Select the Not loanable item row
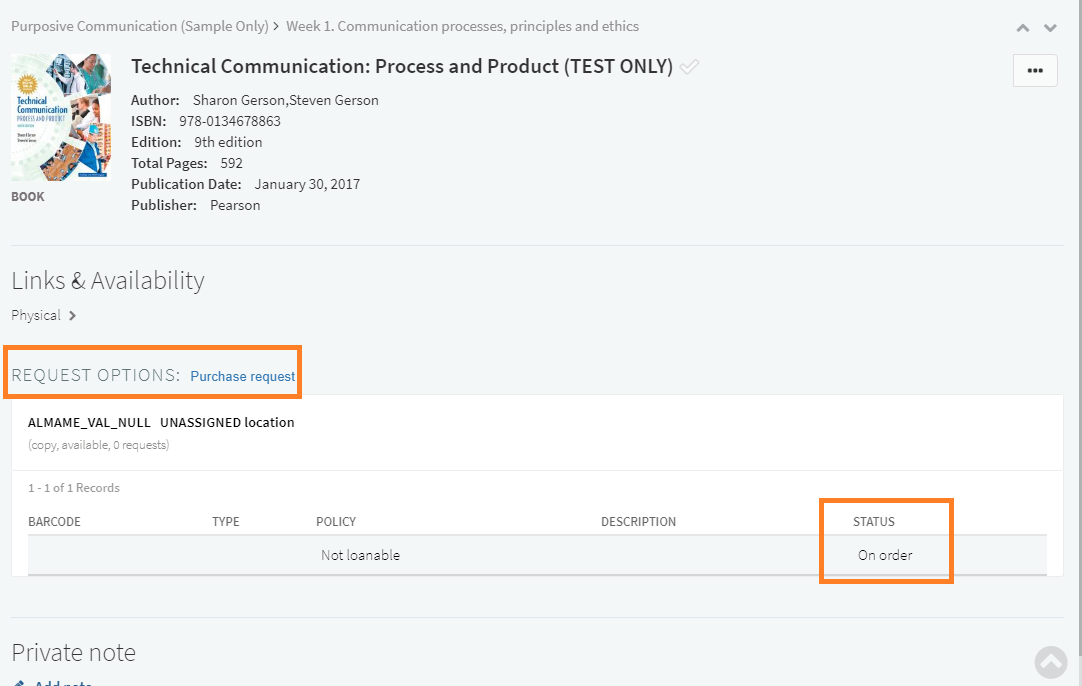The width and height of the screenshot is (1082, 686). click(x=360, y=555)
